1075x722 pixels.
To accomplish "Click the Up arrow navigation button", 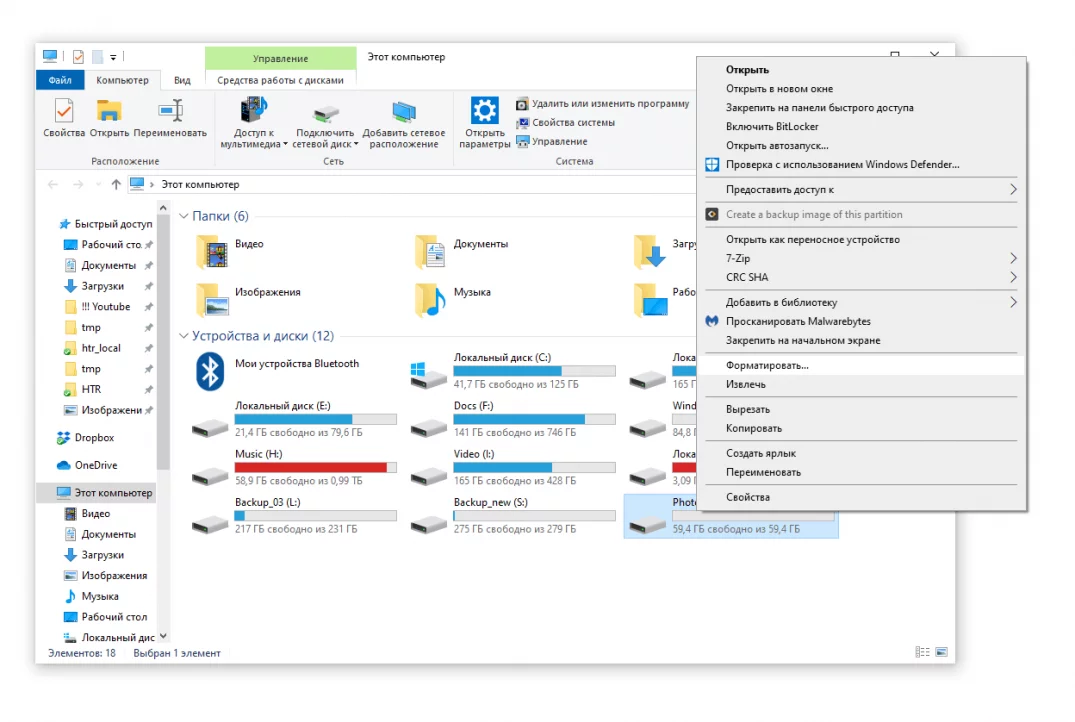I will pos(116,184).
